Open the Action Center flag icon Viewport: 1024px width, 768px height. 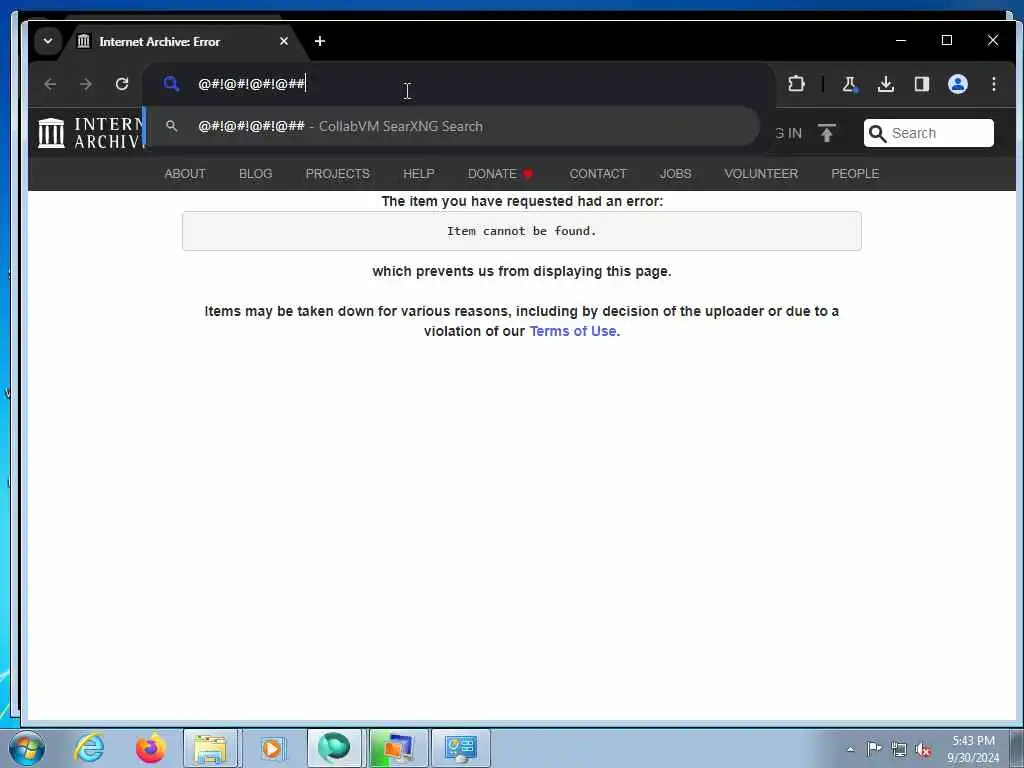tap(874, 749)
